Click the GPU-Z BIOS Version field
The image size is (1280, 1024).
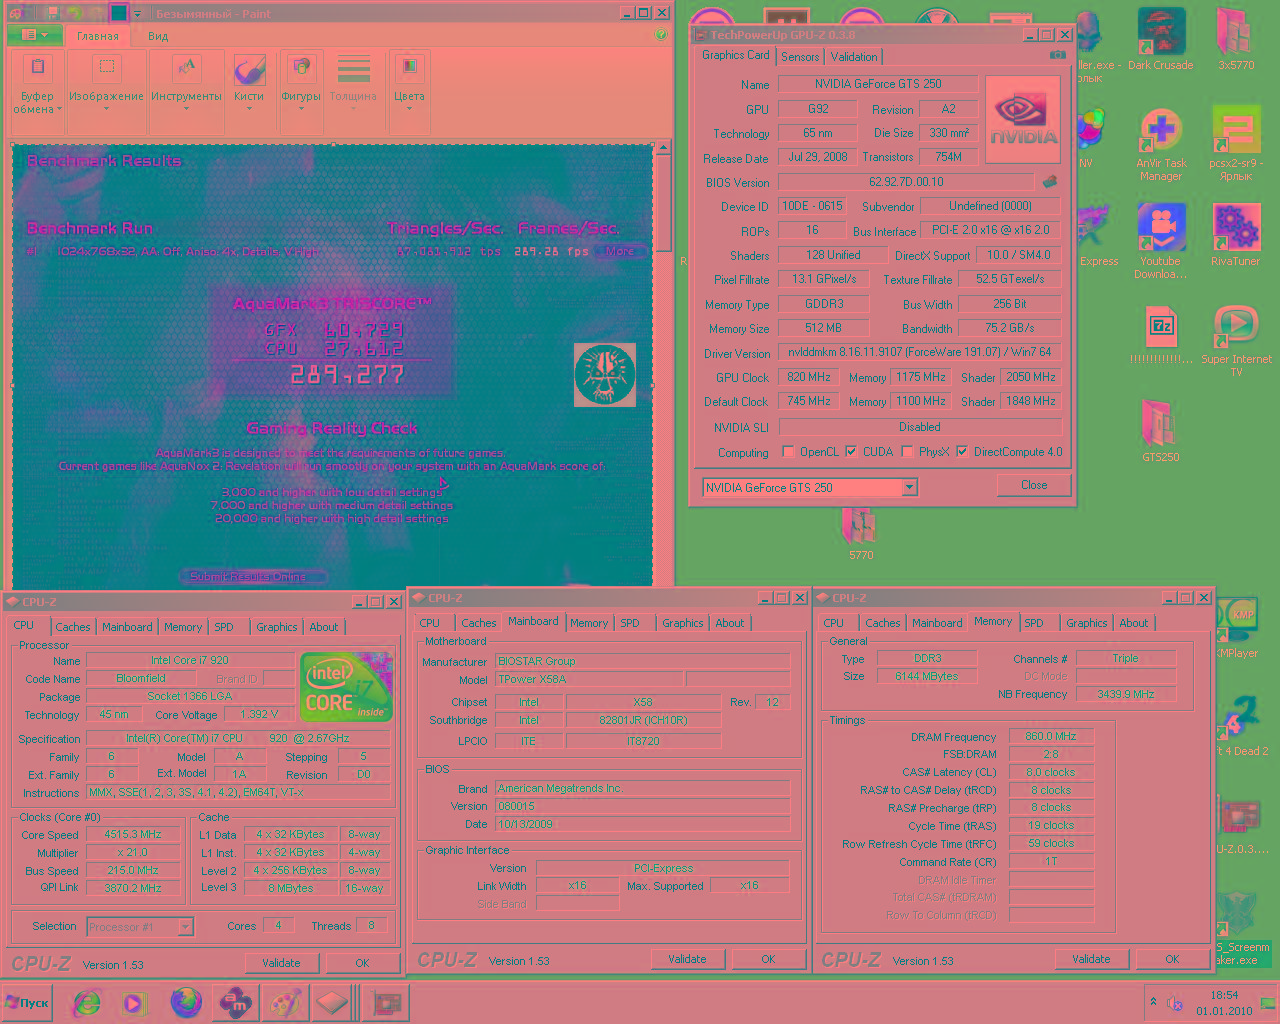point(906,182)
